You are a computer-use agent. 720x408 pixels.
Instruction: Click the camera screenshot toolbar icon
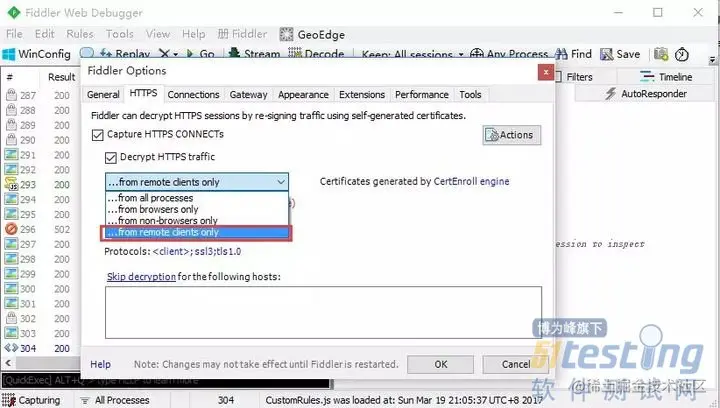click(x=661, y=54)
